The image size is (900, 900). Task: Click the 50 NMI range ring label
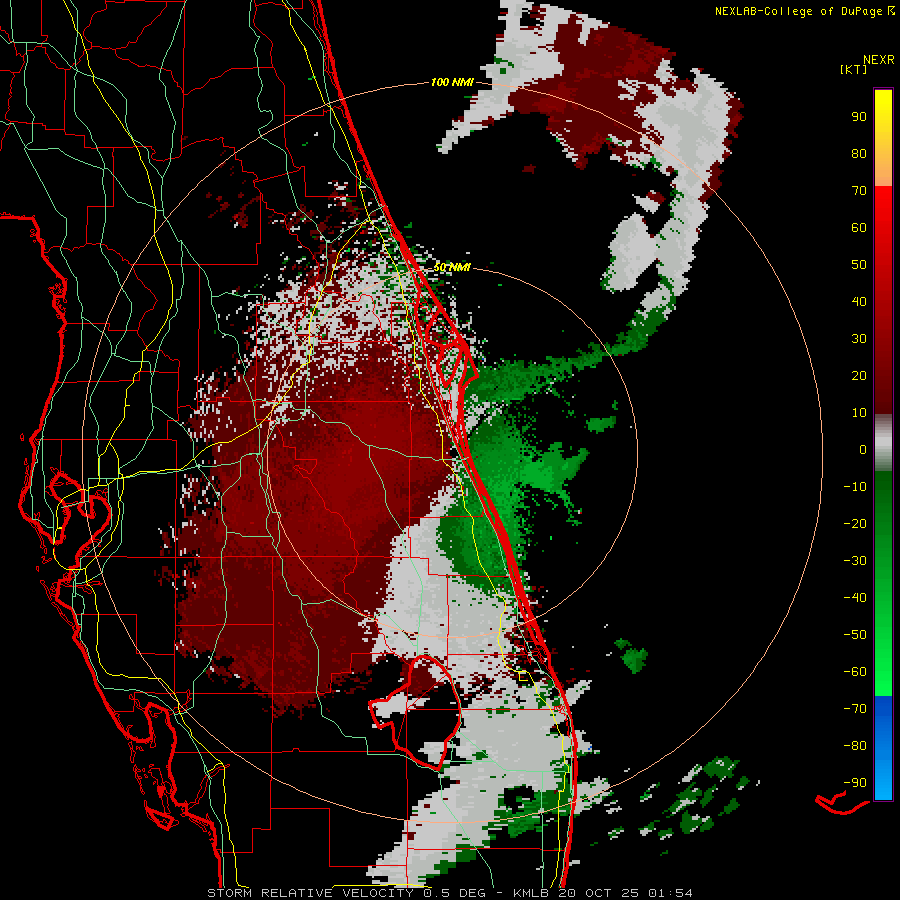[452, 267]
